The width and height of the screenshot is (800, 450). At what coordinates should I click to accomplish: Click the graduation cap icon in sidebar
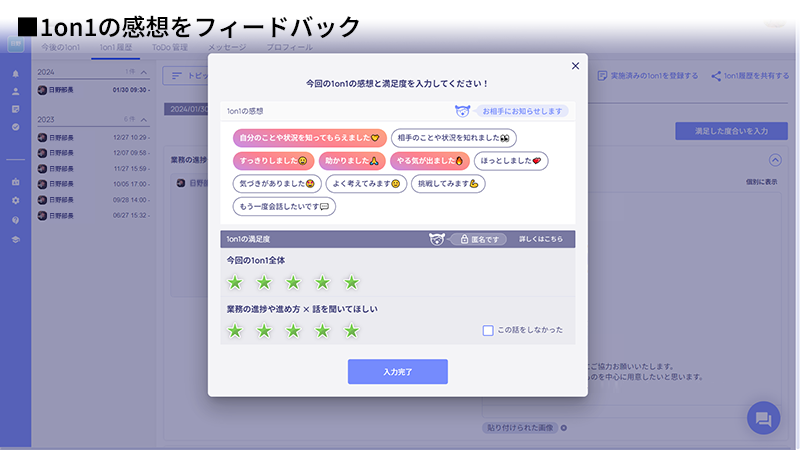[15, 240]
